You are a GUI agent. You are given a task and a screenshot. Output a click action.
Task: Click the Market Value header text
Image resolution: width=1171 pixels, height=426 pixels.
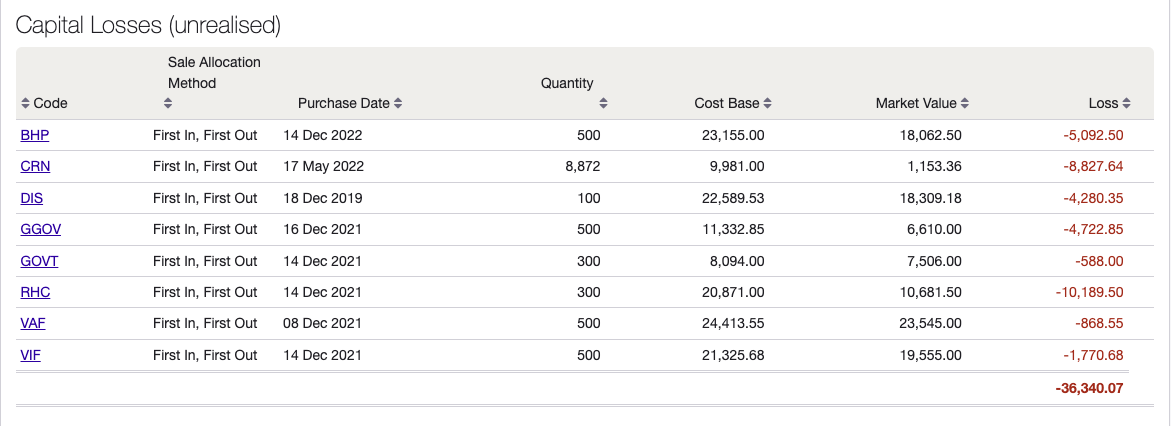tap(916, 103)
